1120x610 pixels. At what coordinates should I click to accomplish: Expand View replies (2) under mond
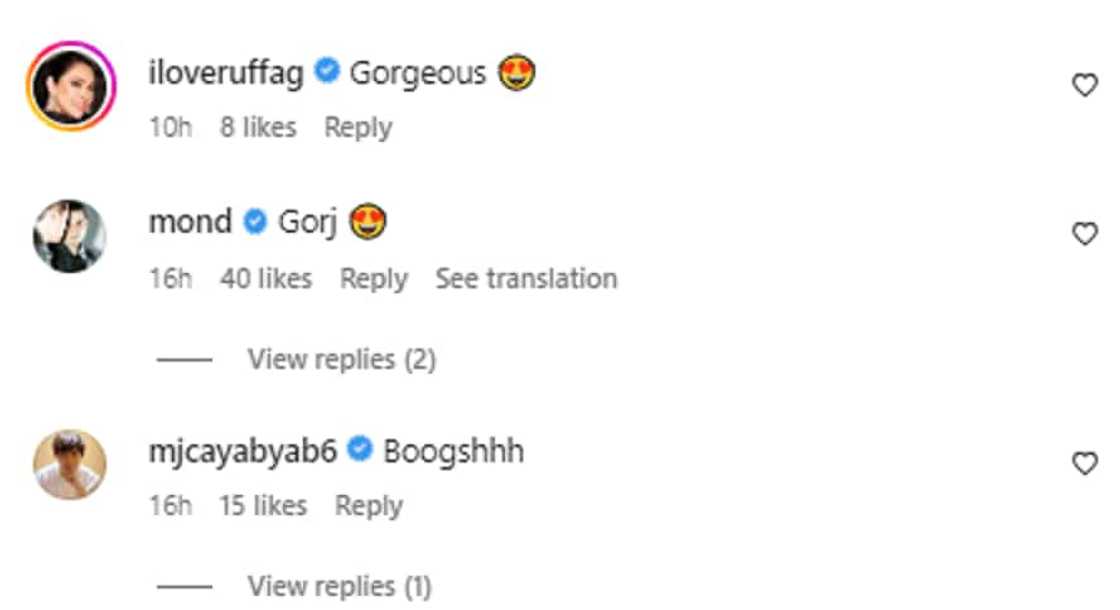341,359
